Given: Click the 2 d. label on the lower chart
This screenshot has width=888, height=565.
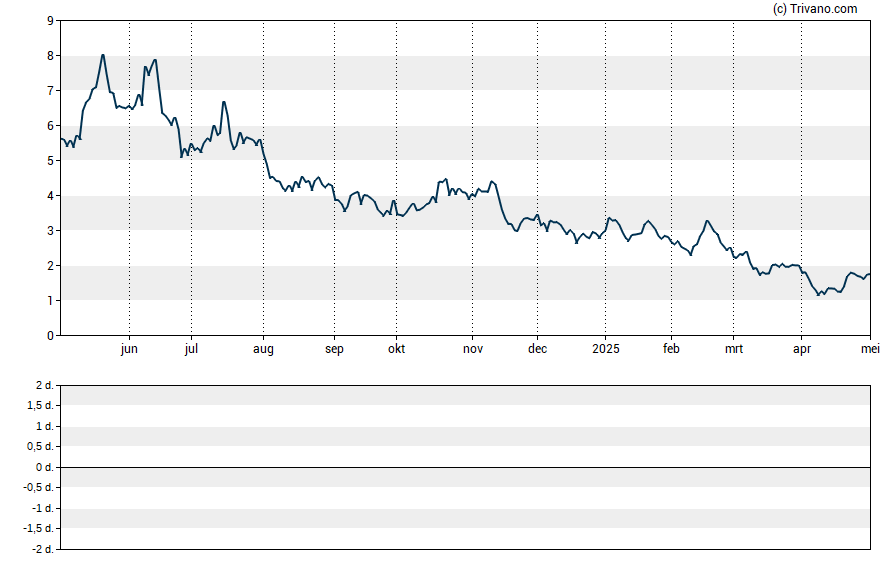Looking at the screenshot, I should point(44,386).
